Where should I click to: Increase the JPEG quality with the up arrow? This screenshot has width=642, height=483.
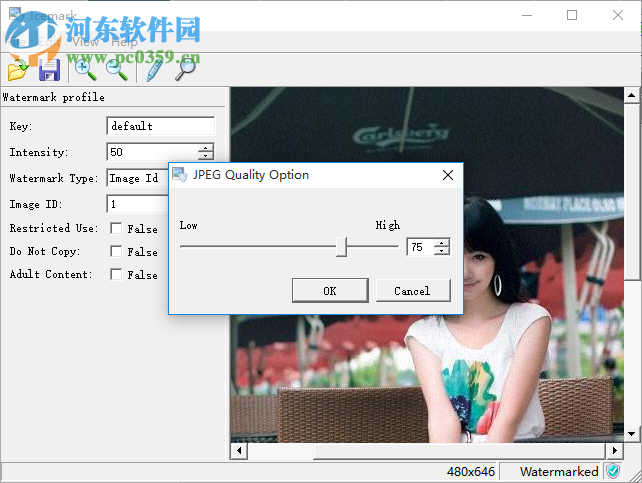click(x=441, y=243)
